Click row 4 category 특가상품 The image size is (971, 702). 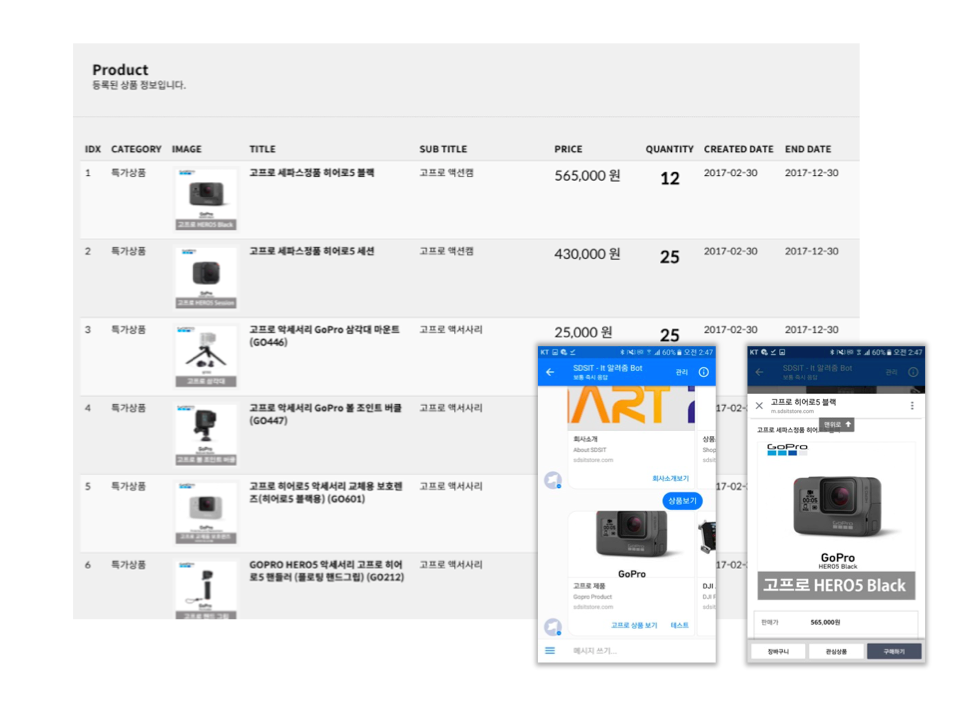coord(128,408)
